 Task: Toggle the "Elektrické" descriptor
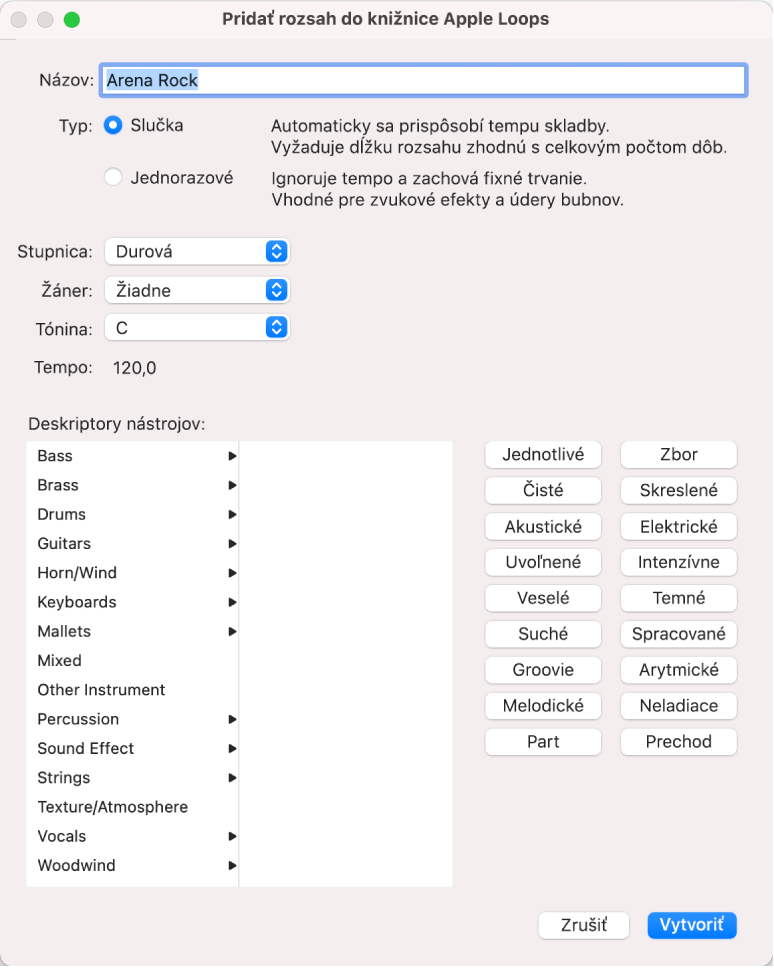[x=678, y=526]
